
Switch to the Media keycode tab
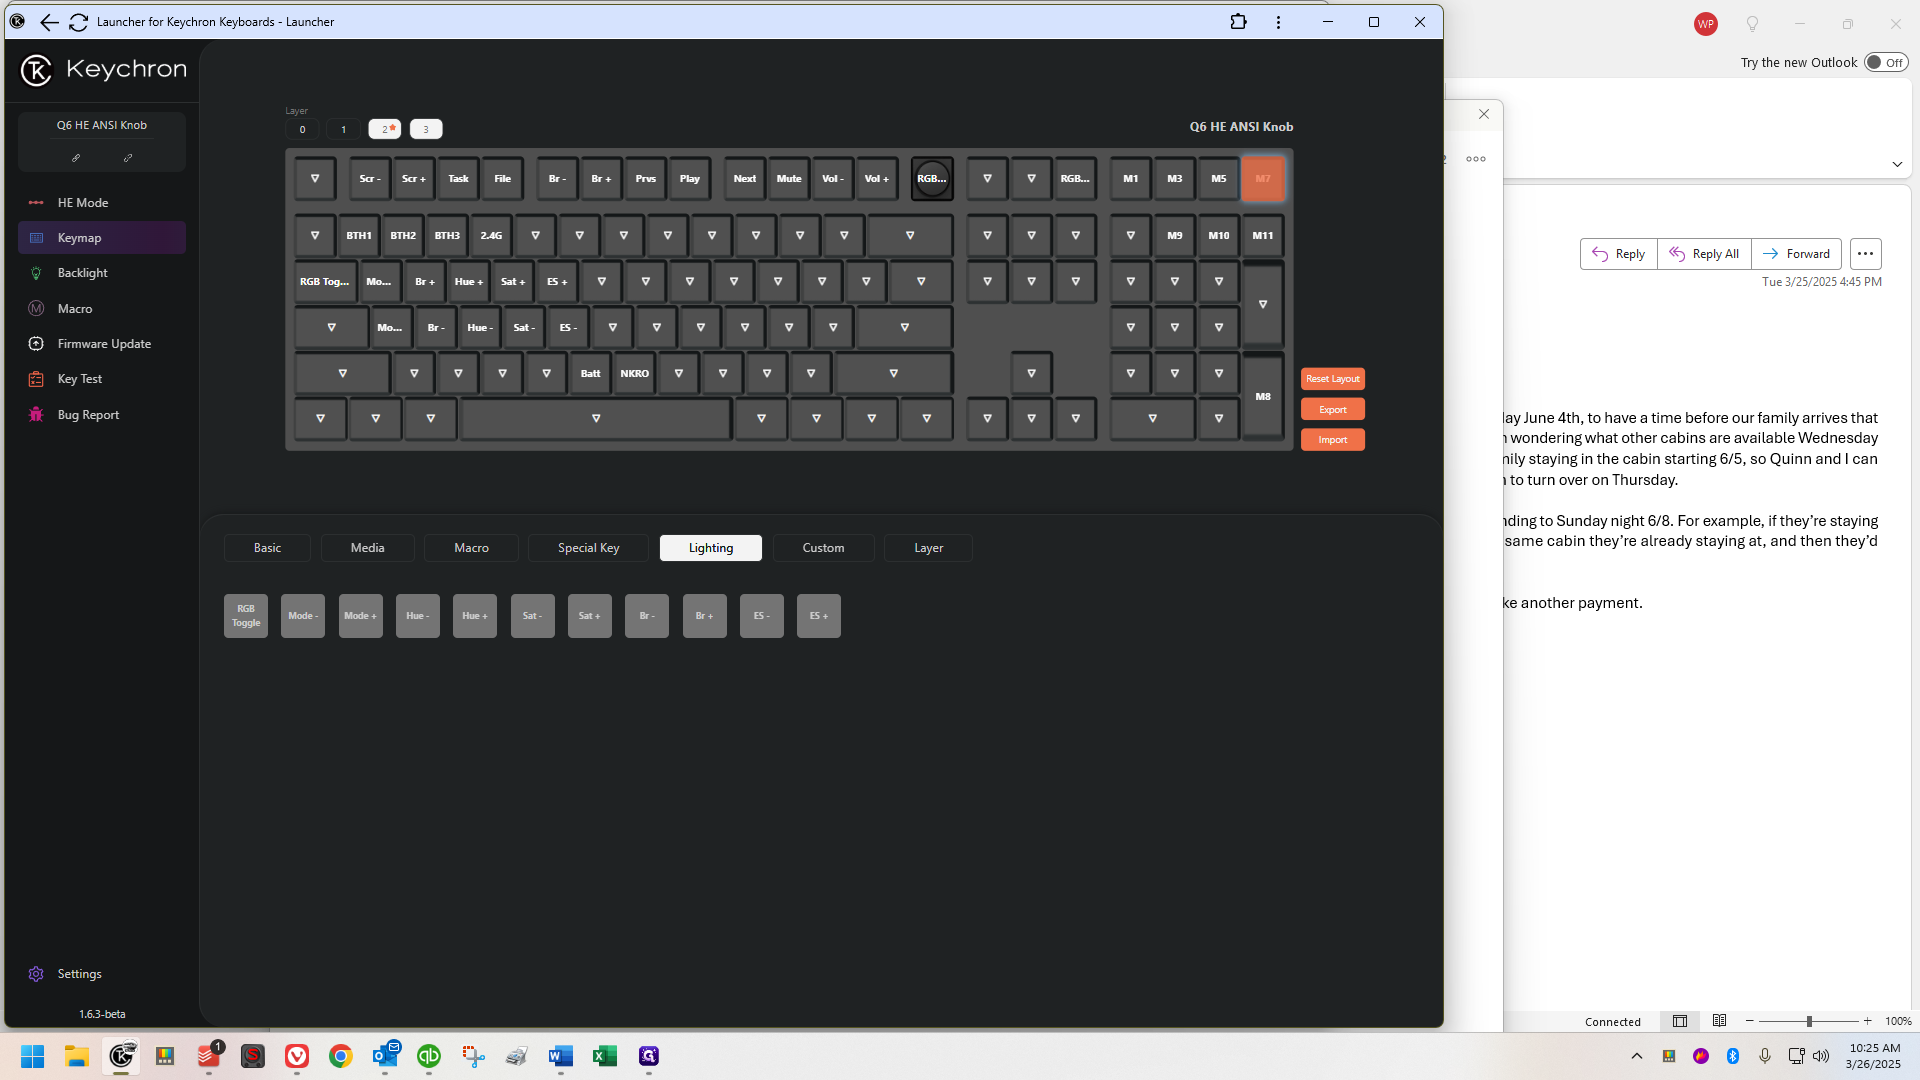pyautogui.click(x=367, y=548)
